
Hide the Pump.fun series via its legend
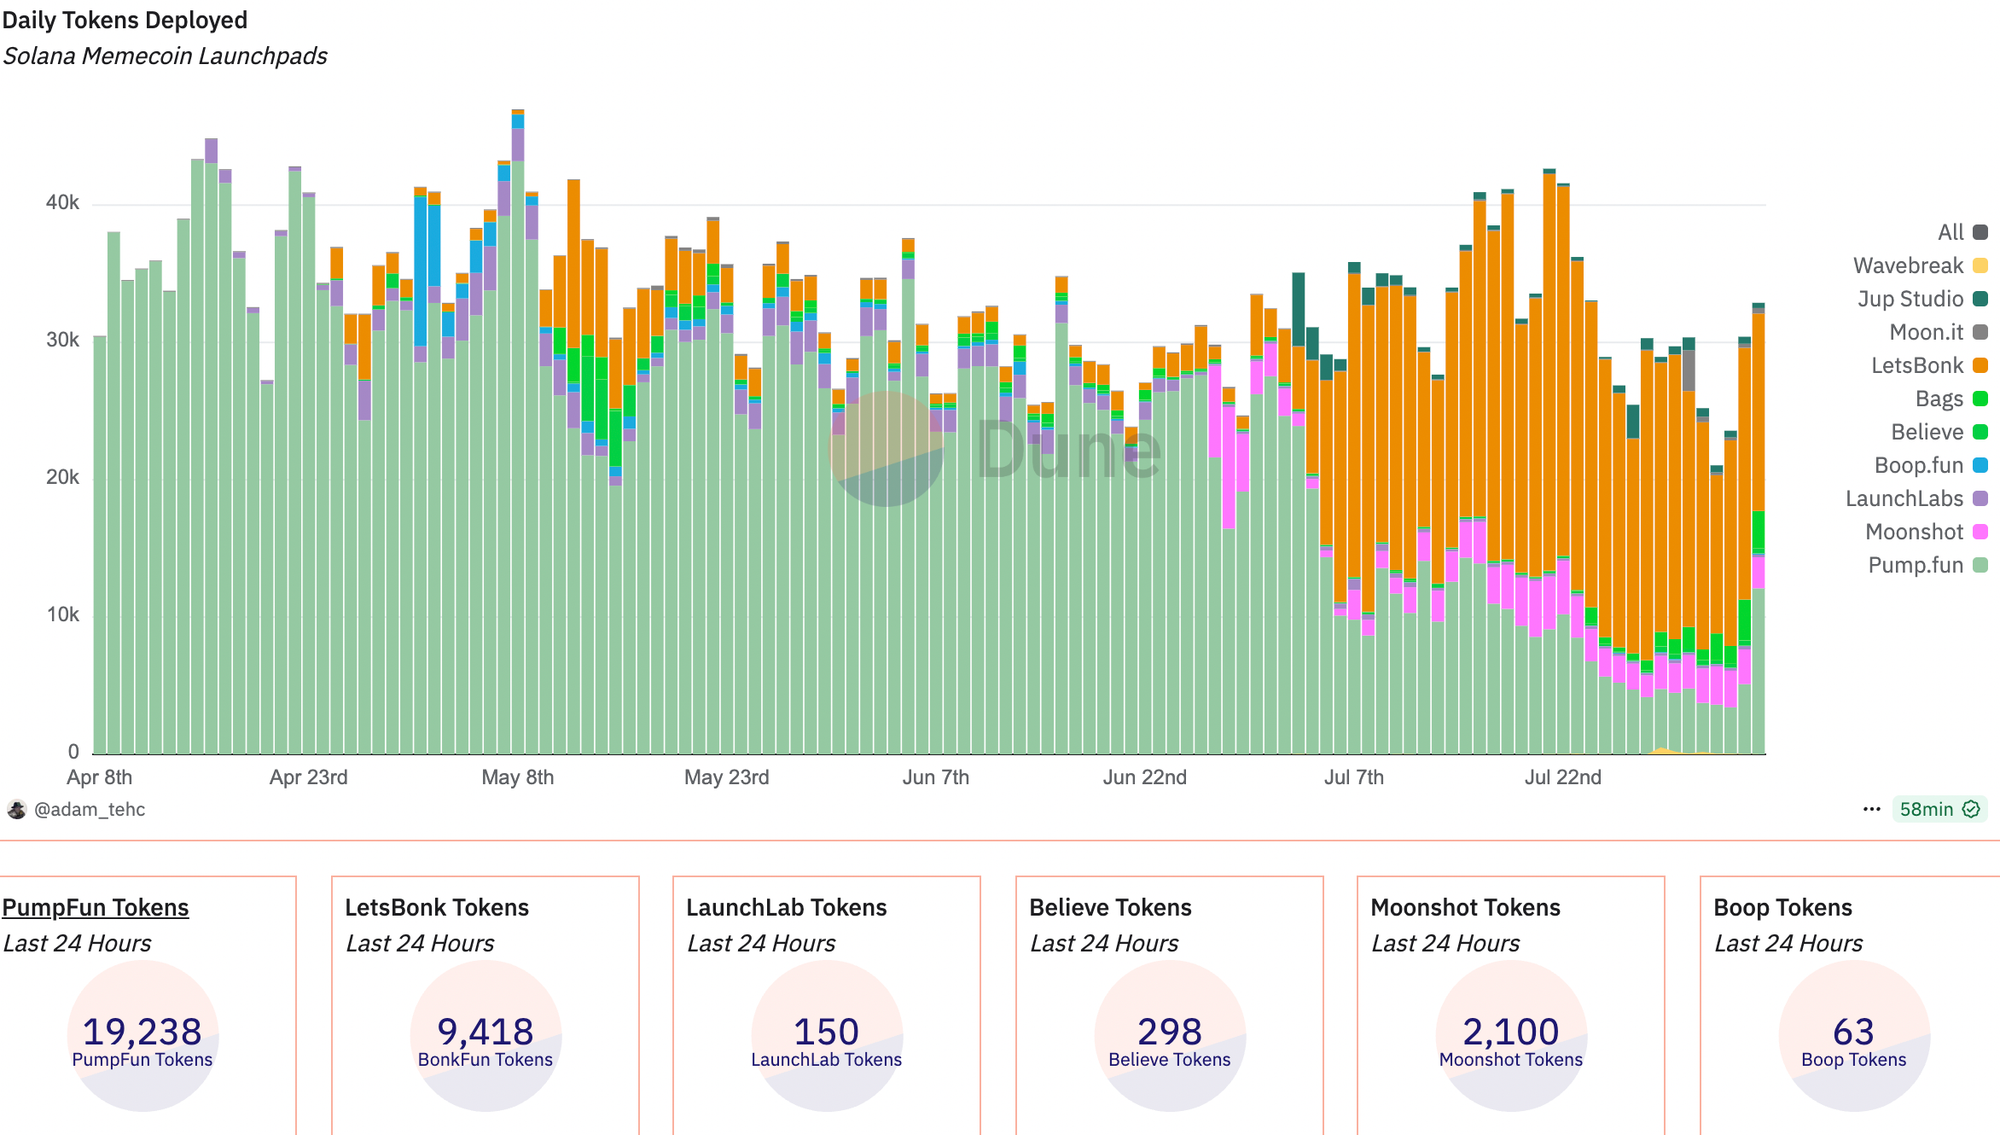click(x=1917, y=565)
